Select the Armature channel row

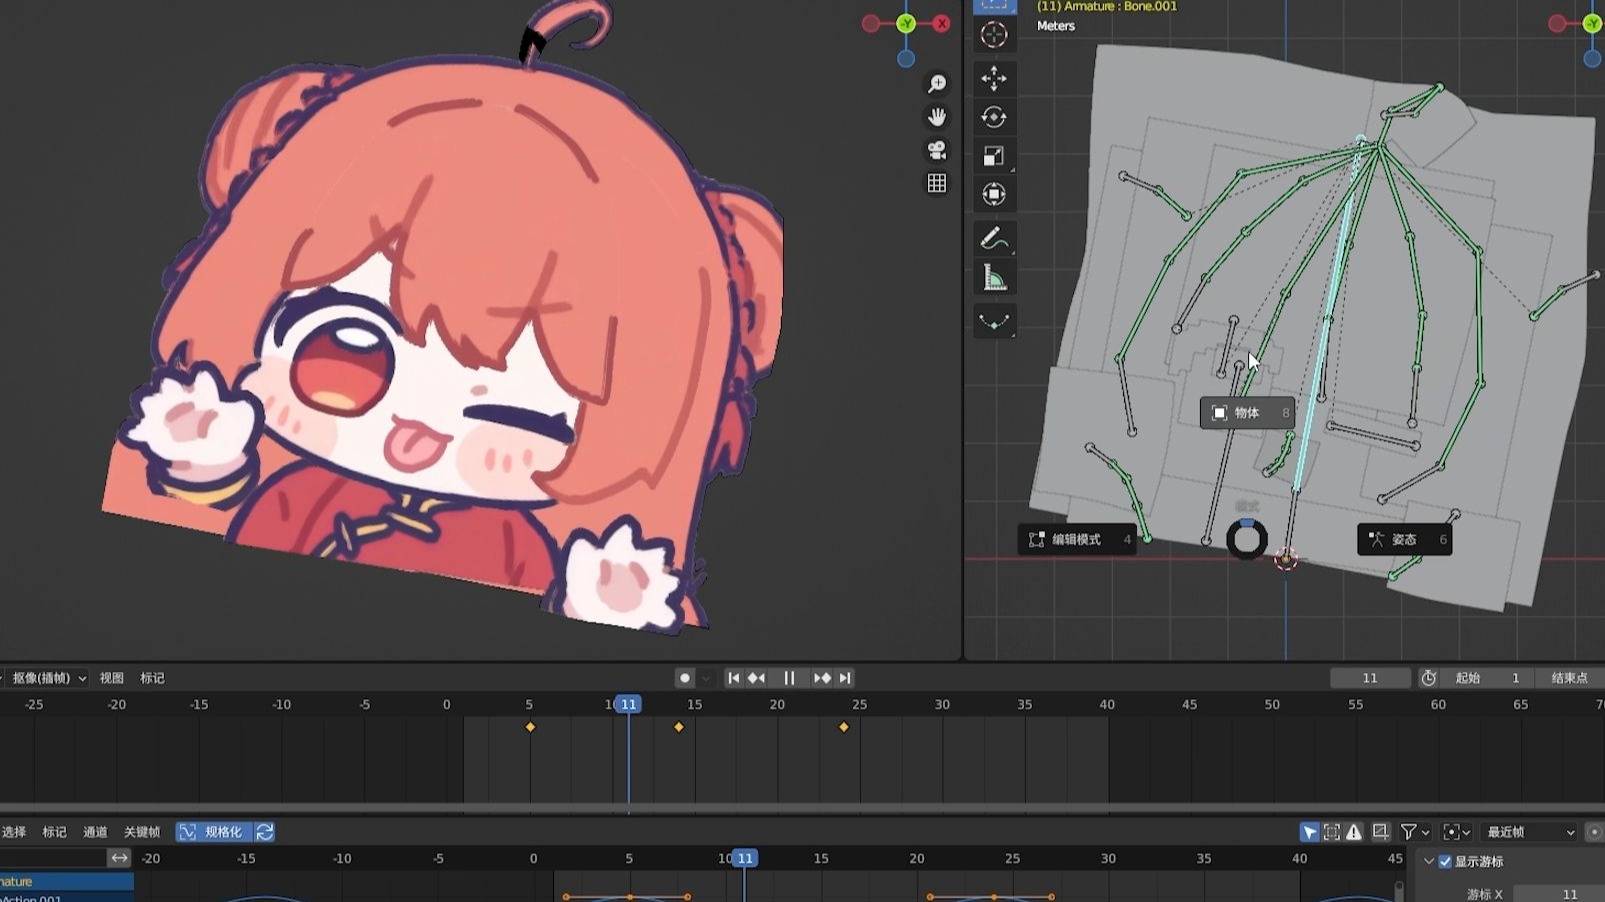point(66,881)
